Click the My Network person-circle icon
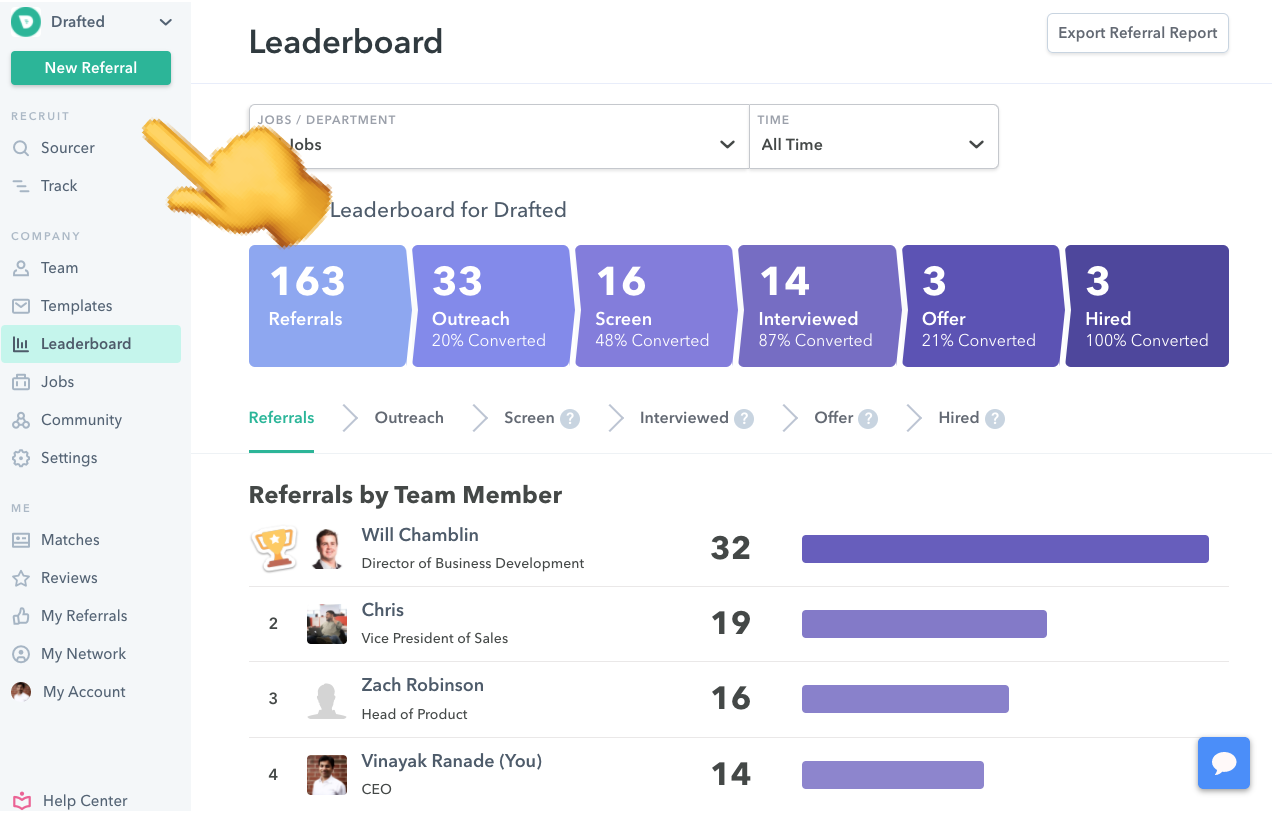Screen dimensions: 1272x818 pyautogui.click(x=21, y=654)
